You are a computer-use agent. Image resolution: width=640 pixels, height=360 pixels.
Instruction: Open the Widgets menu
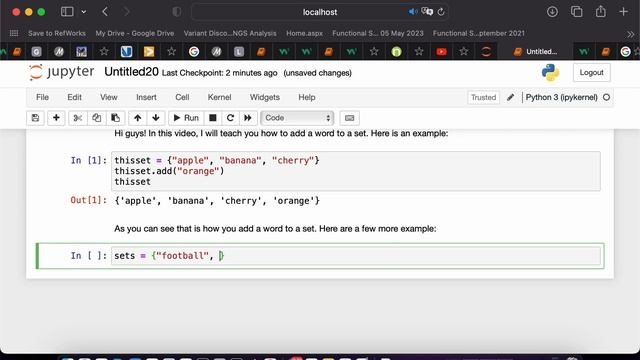pos(264,98)
